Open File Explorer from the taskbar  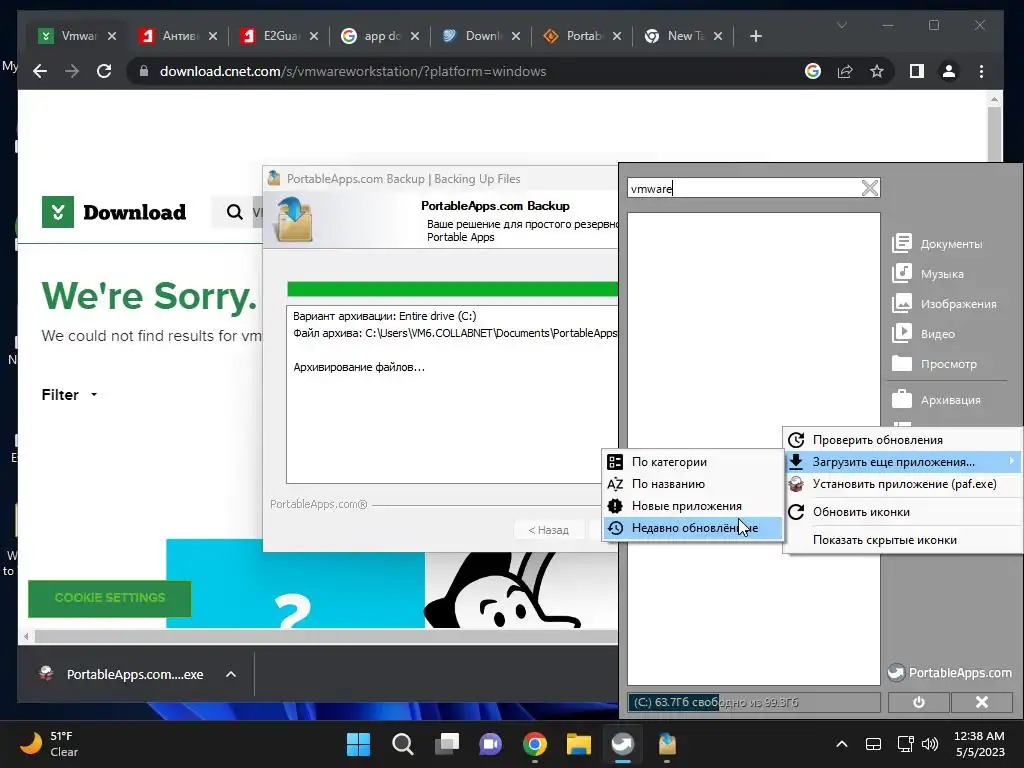coord(579,744)
